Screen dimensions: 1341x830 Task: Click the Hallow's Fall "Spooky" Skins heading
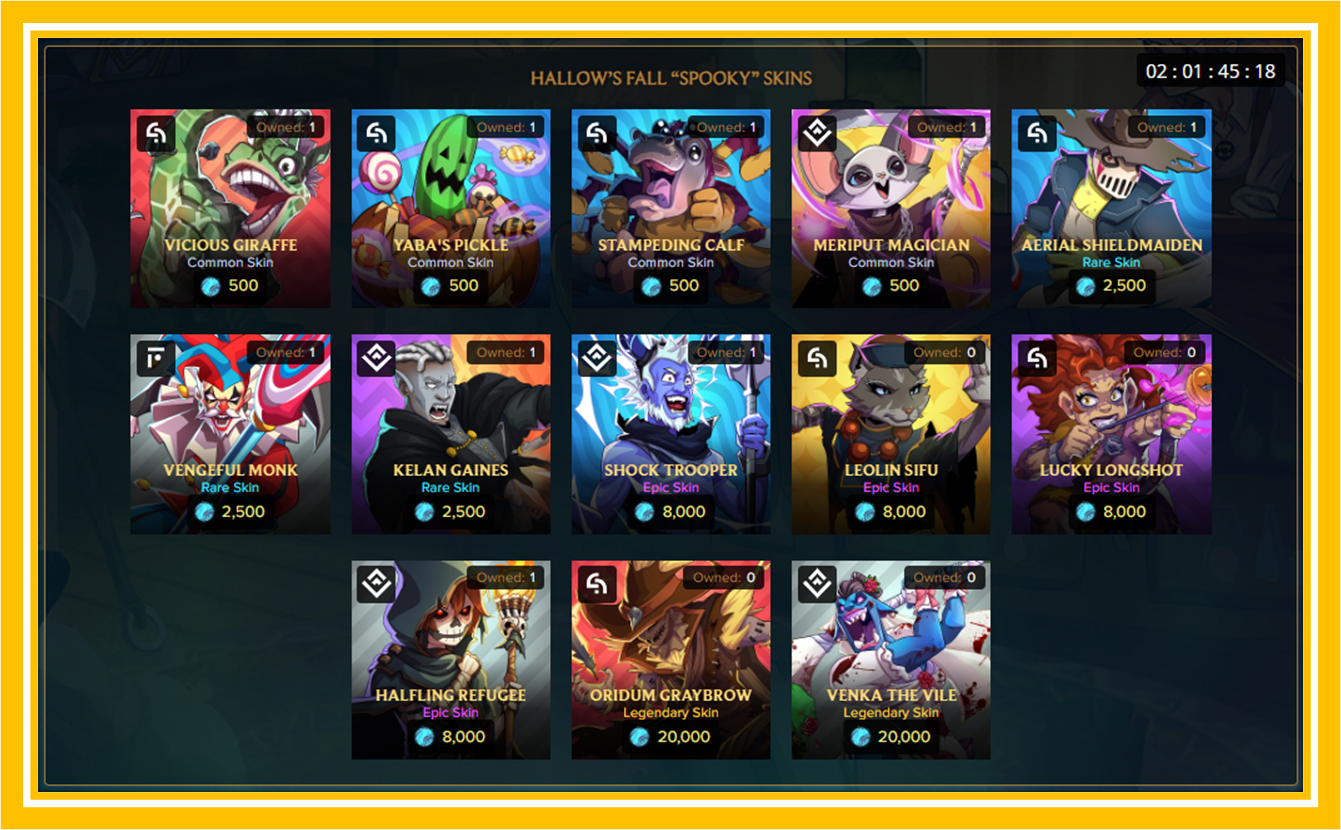tap(671, 78)
